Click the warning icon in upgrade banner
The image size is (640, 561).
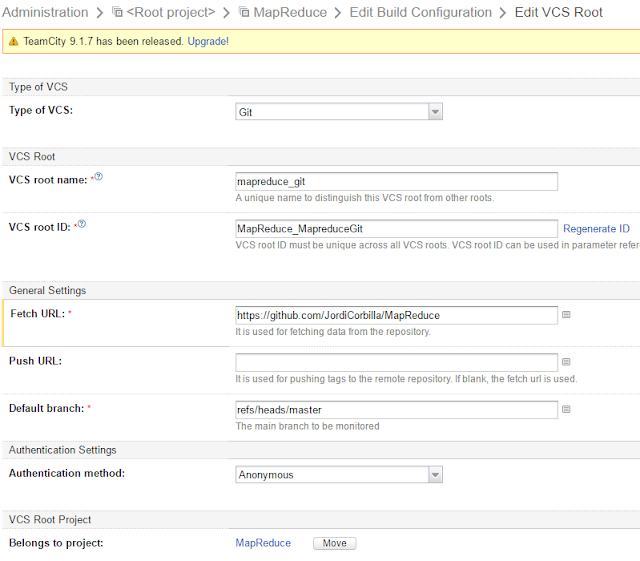pyautogui.click(x=14, y=41)
